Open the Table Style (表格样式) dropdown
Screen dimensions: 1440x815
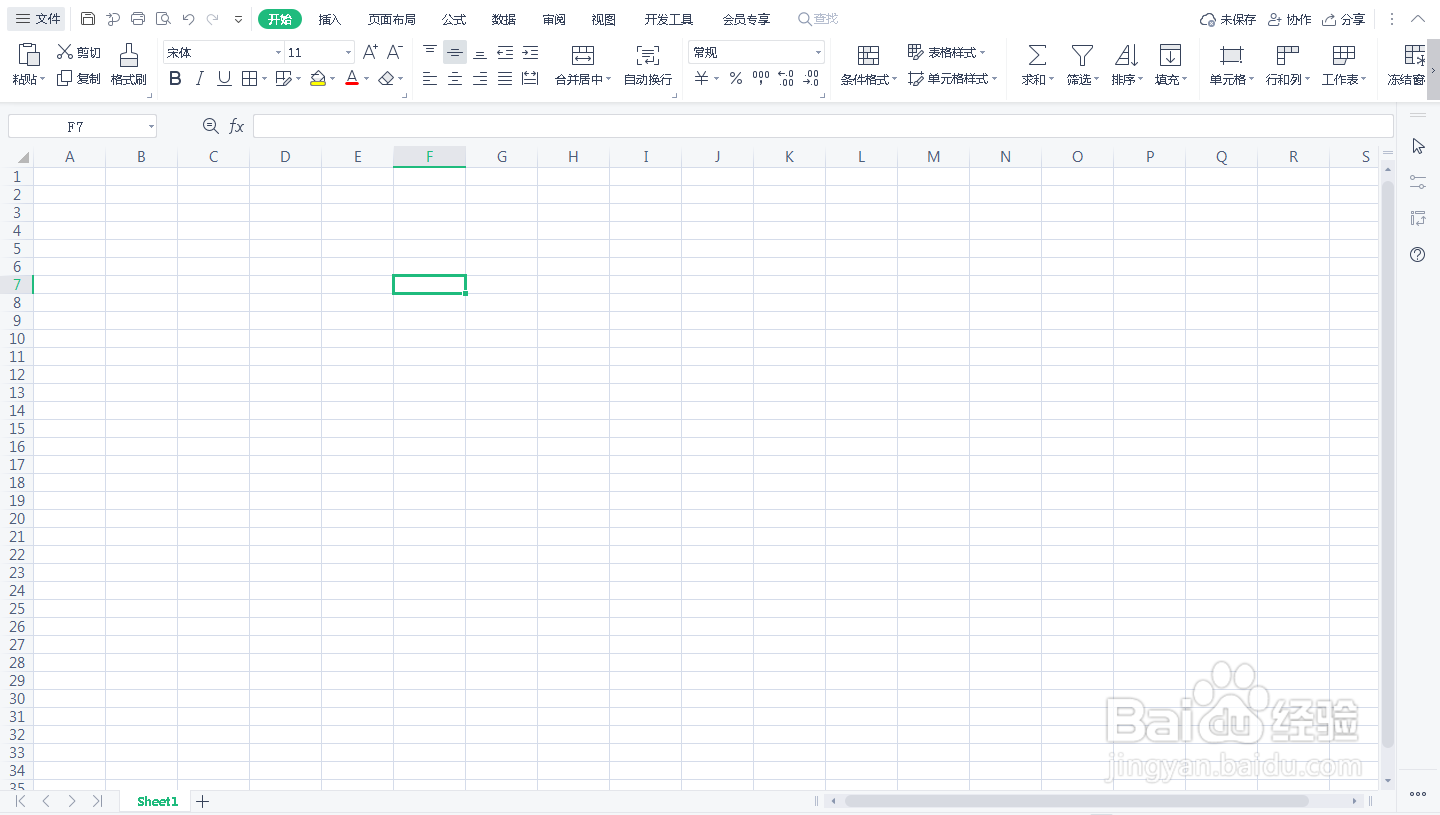[946, 52]
